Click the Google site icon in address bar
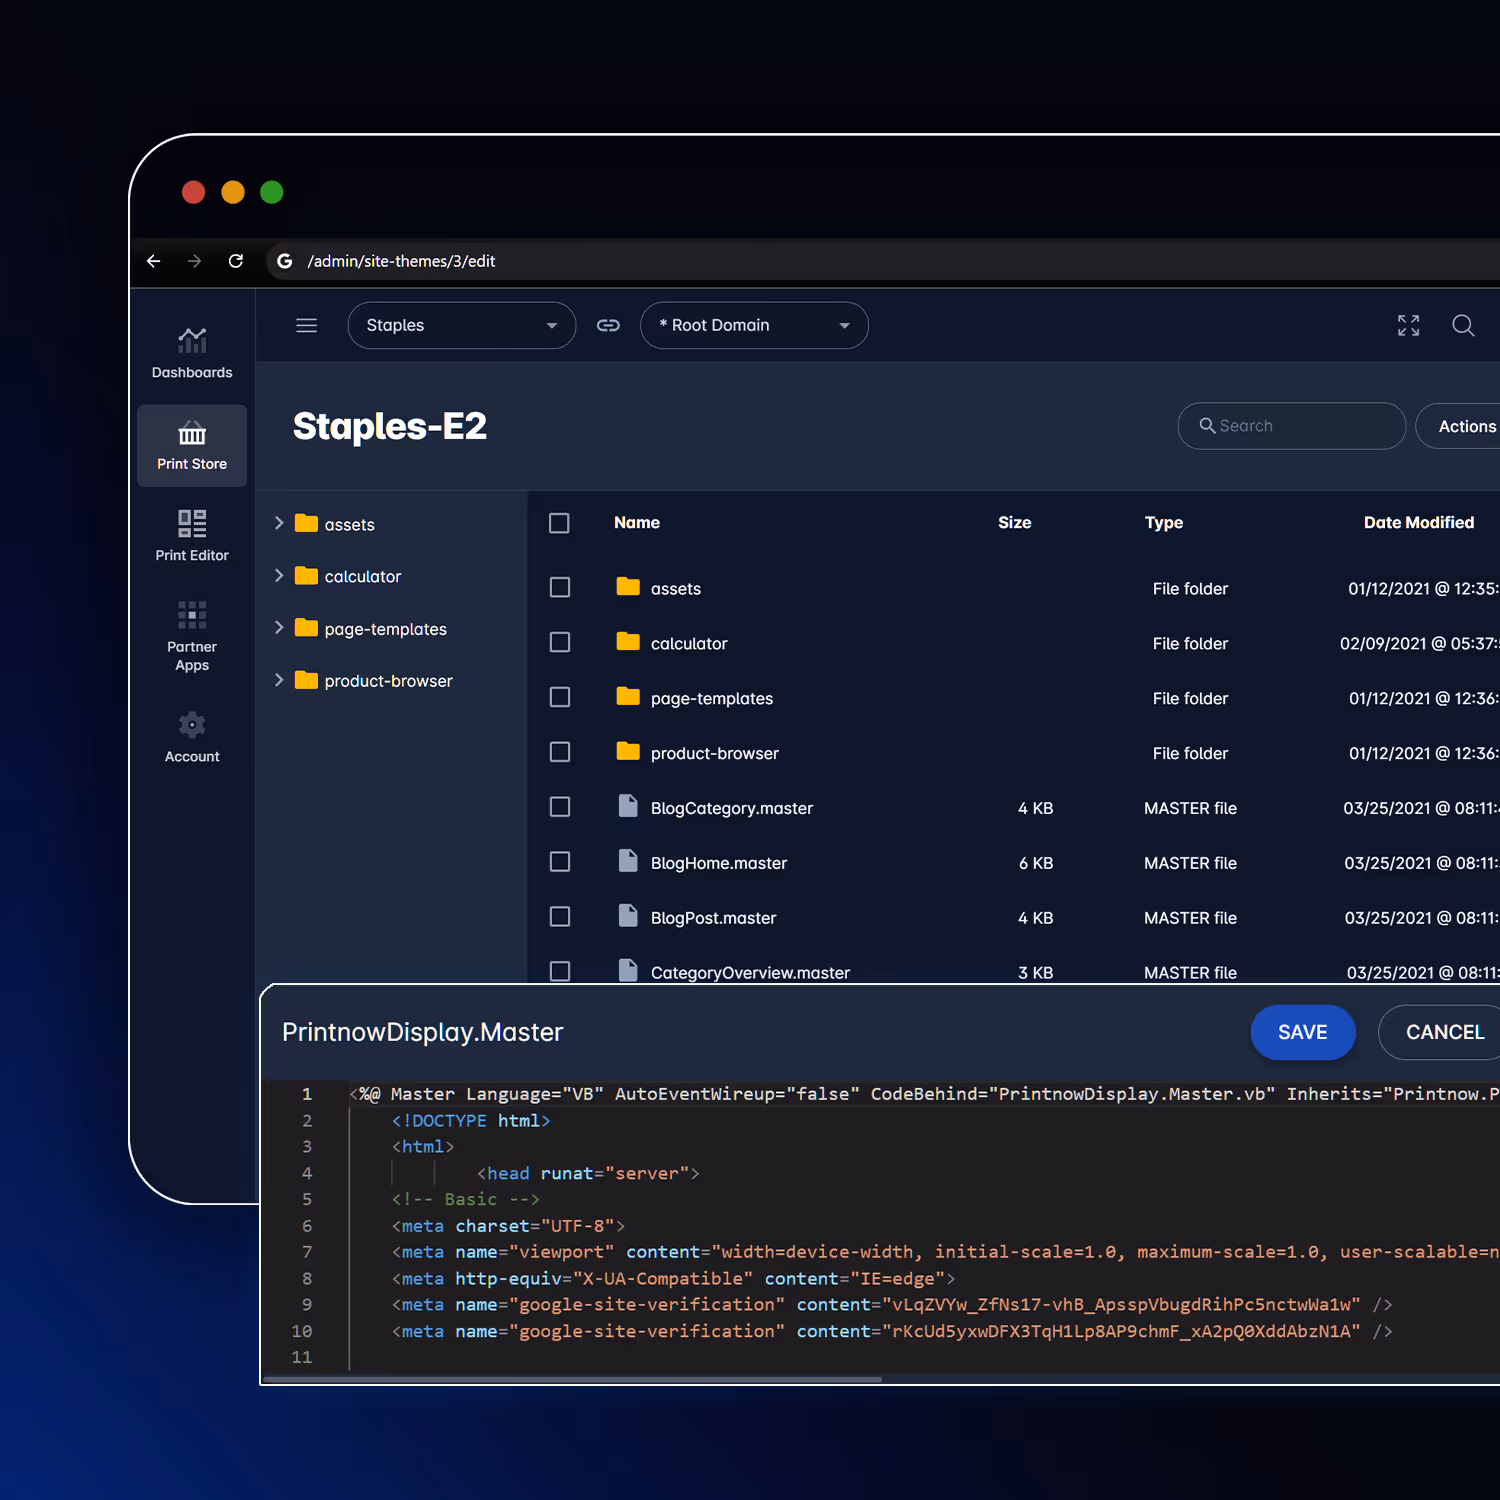 pyautogui.click(x=285, y=261)
